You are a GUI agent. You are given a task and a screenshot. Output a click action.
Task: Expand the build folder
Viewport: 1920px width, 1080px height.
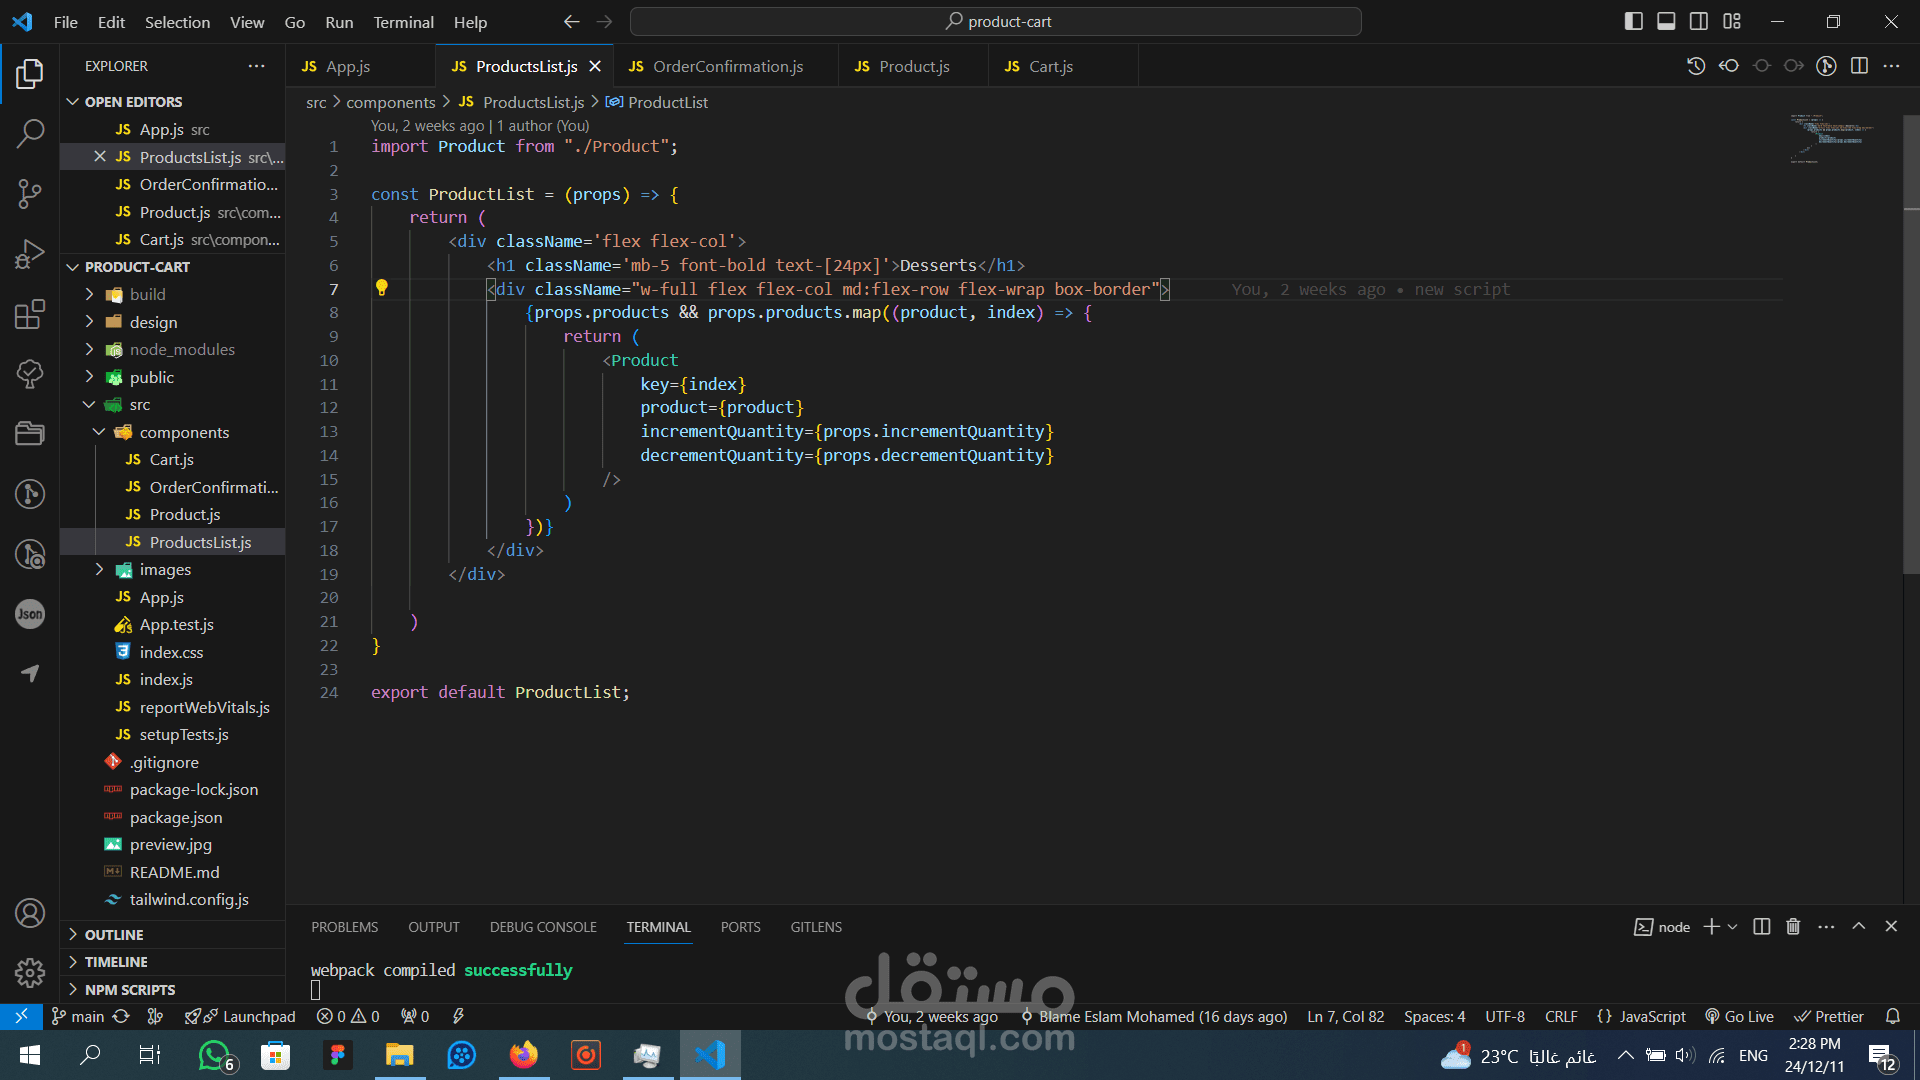point(147,294)
